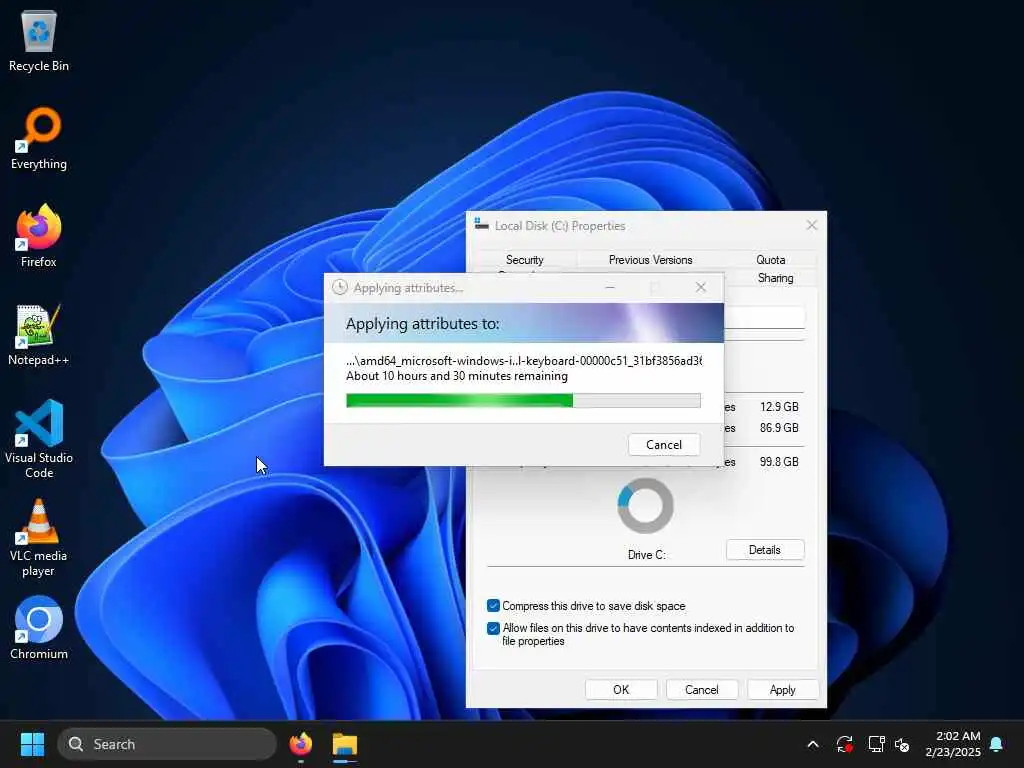Click the clock icon in Applying attributes title
Screen dimensions: 1024x768
tap(340, 287)
